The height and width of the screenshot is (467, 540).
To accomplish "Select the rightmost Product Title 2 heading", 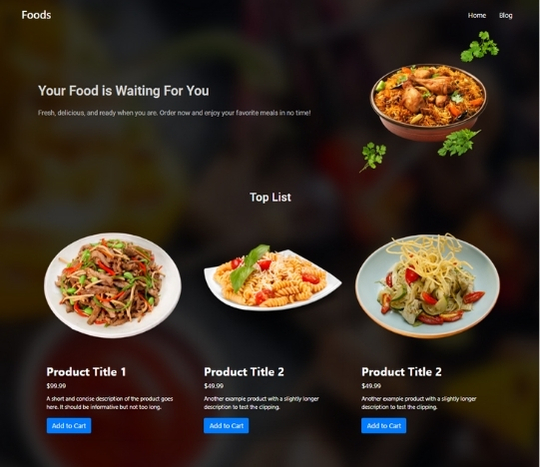I will pos(402,372).
